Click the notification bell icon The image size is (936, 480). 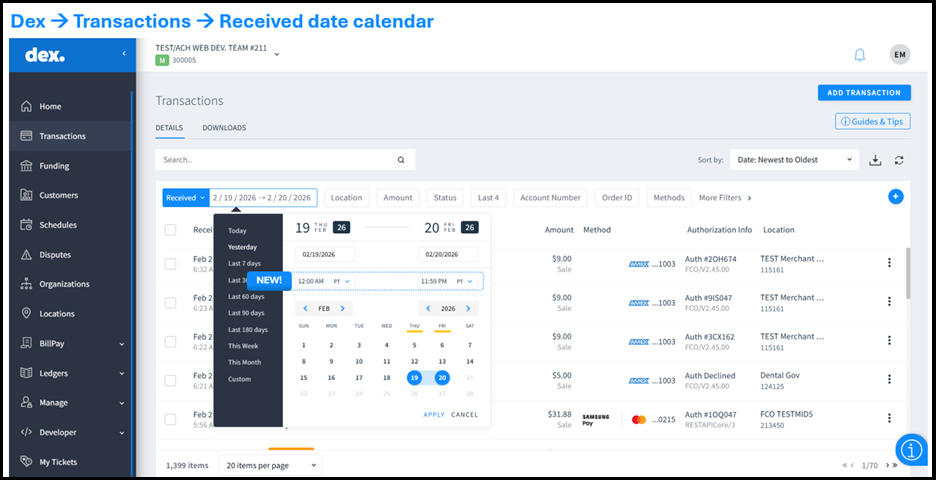pyautogui.click(x=859, y=55)
